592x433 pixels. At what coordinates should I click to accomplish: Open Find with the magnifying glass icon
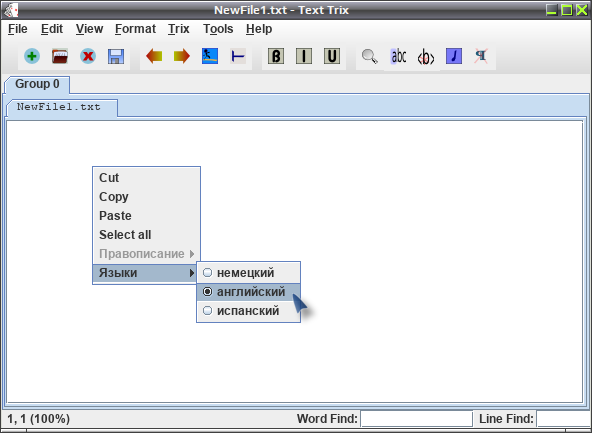tap(370, 57)
